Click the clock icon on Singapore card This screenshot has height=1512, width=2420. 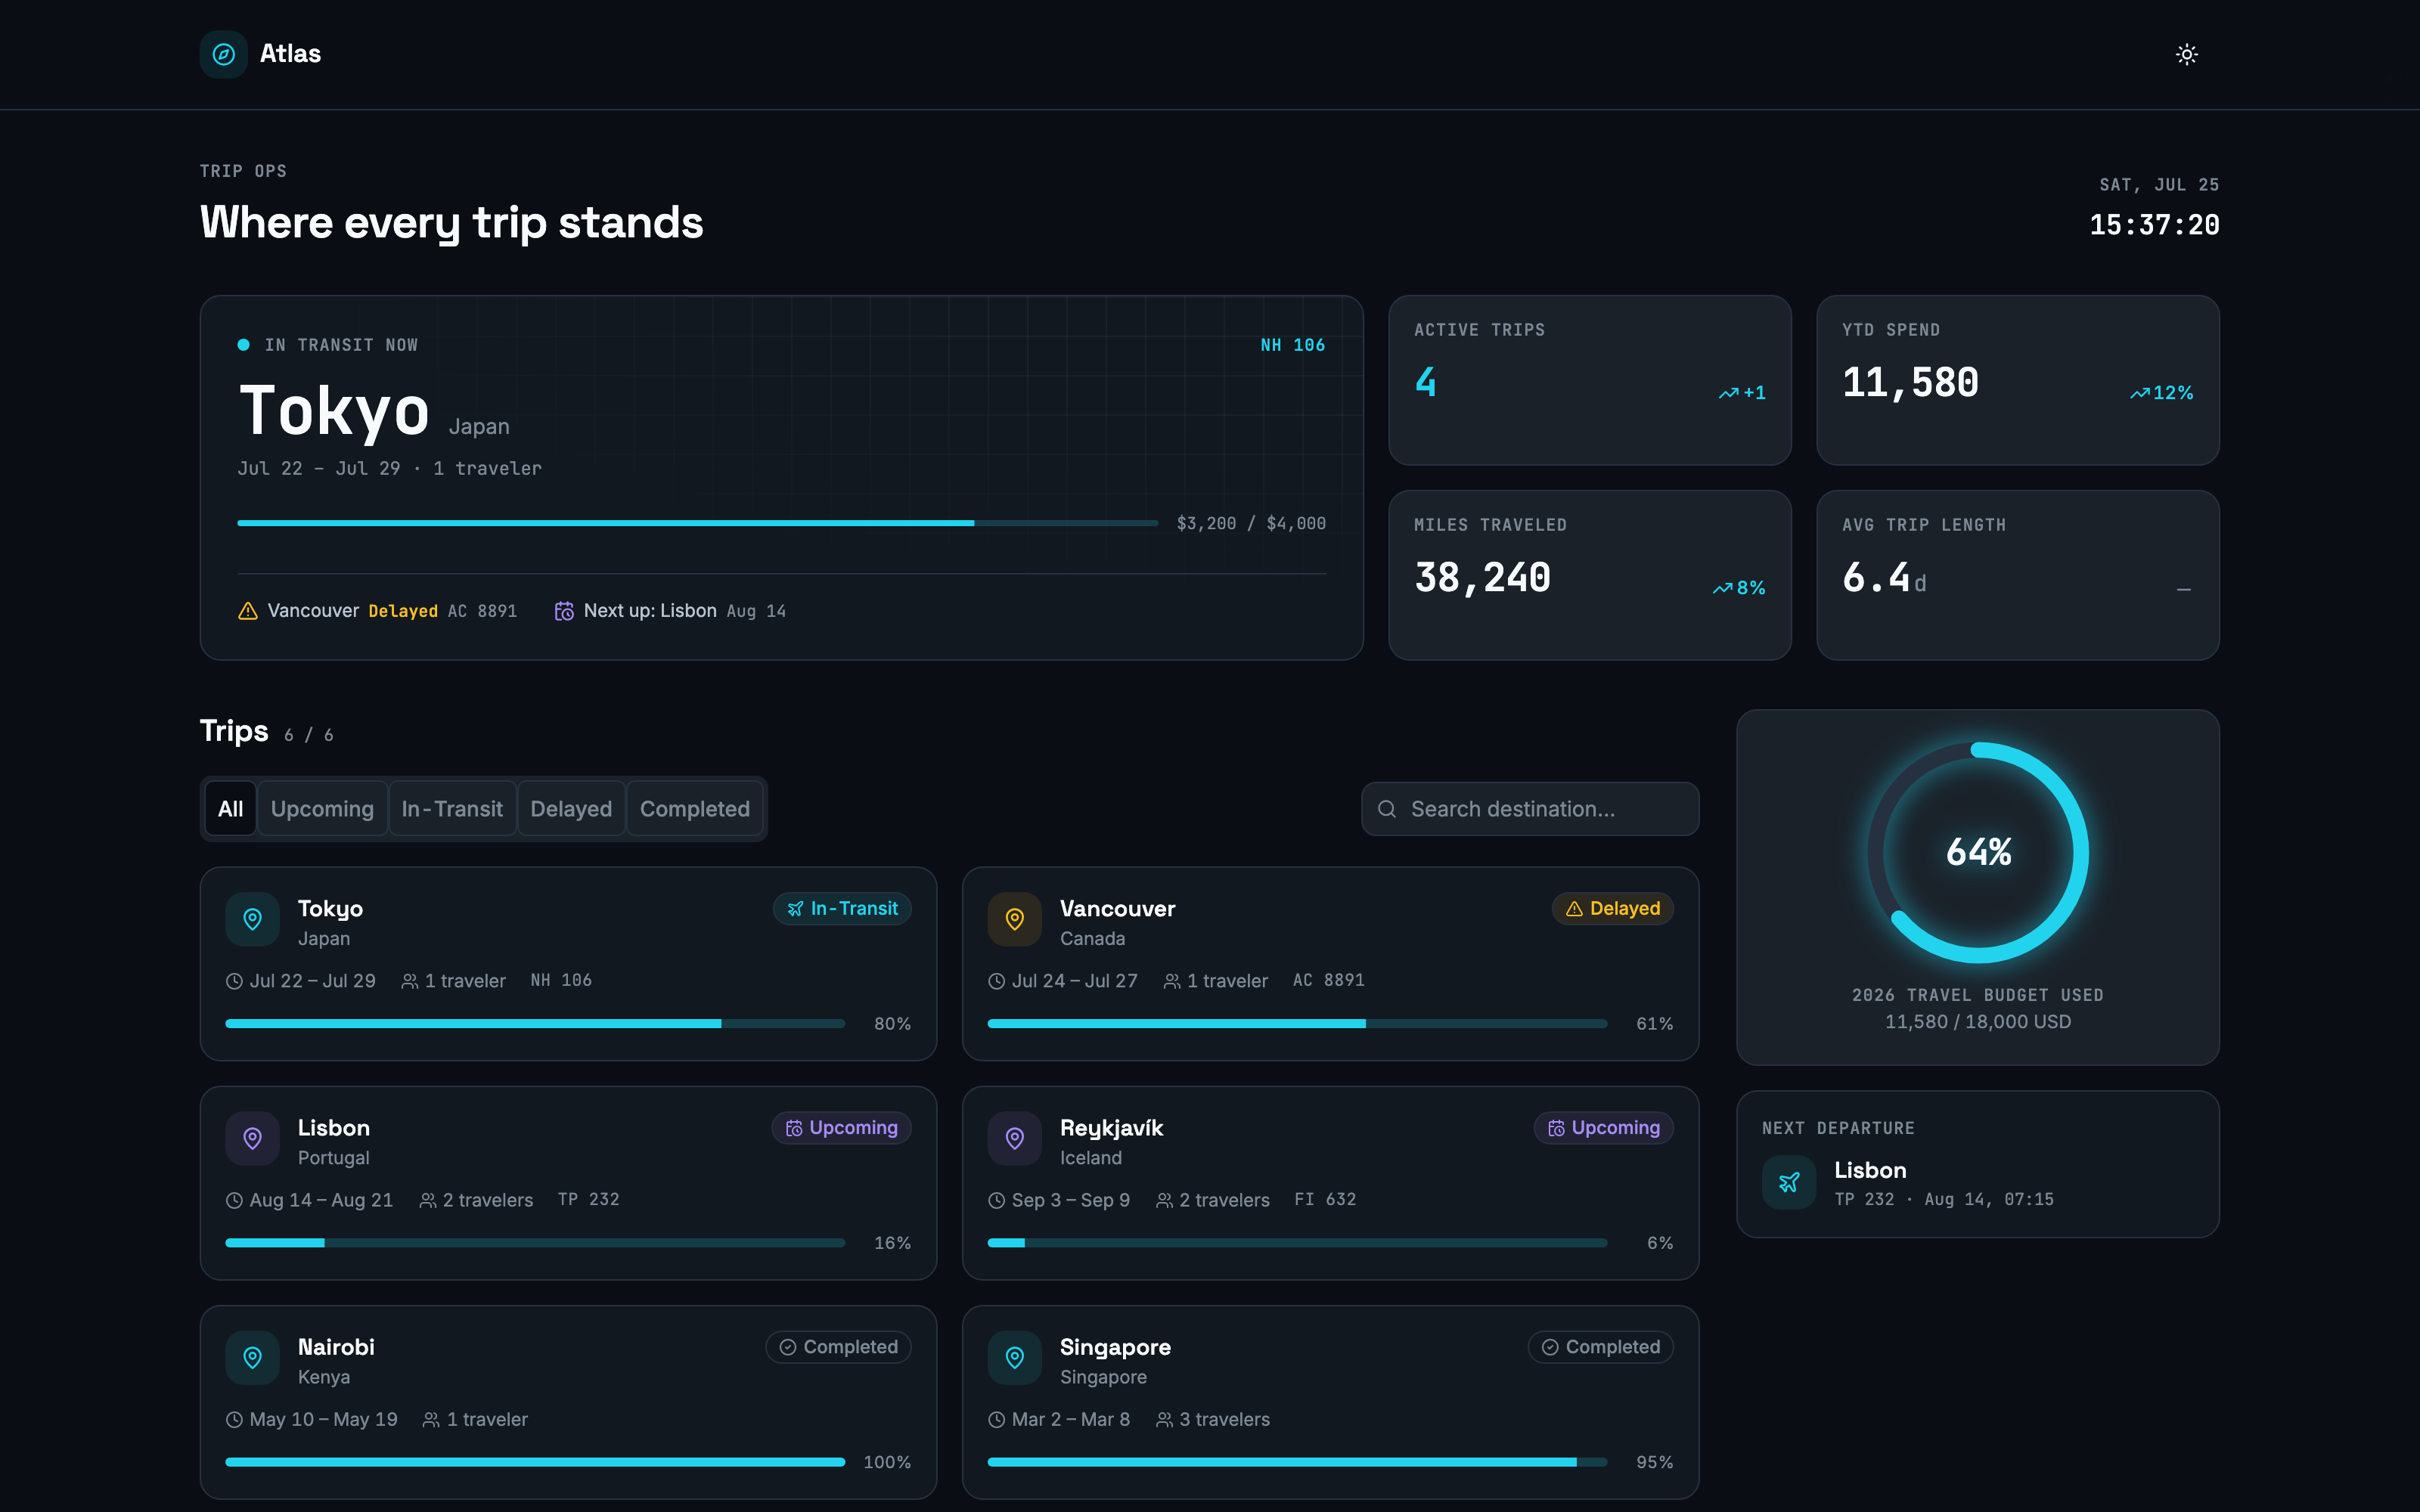point(996,1419)
